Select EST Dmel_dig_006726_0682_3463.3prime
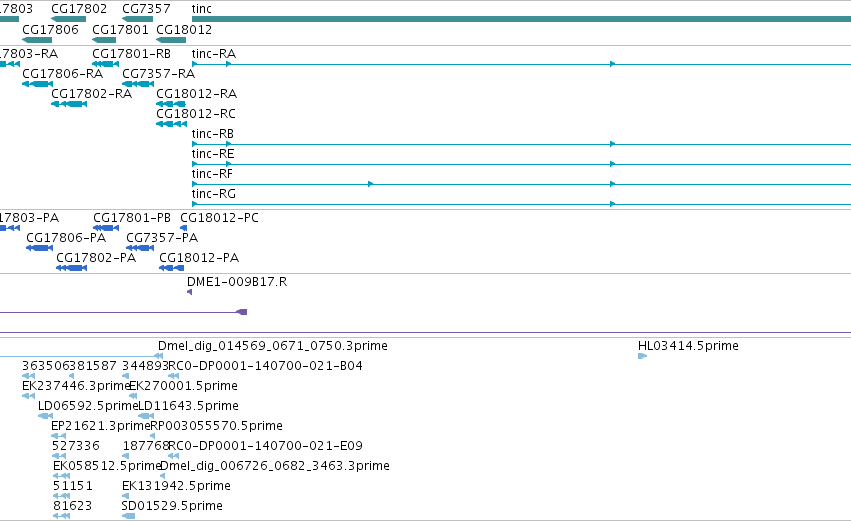 pos(275,467)
